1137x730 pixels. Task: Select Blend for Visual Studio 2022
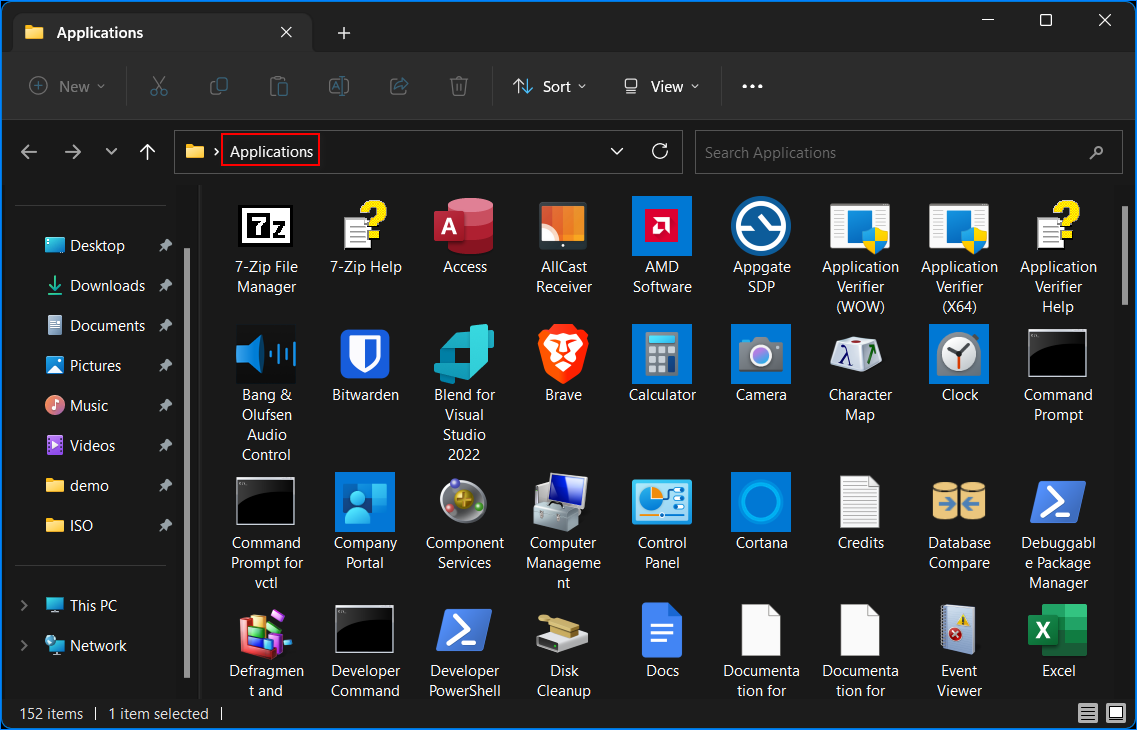pos(464,354)
